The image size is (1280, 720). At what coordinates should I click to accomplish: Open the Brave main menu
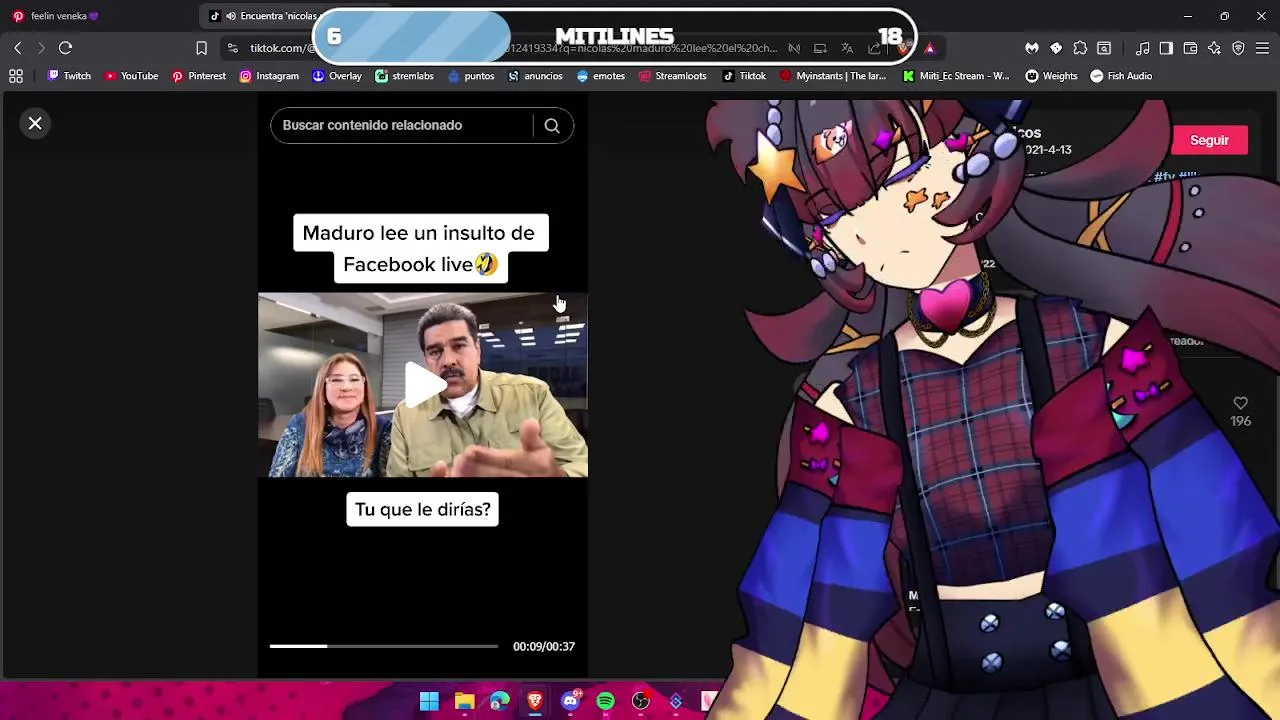click(x=1262, y=48)
